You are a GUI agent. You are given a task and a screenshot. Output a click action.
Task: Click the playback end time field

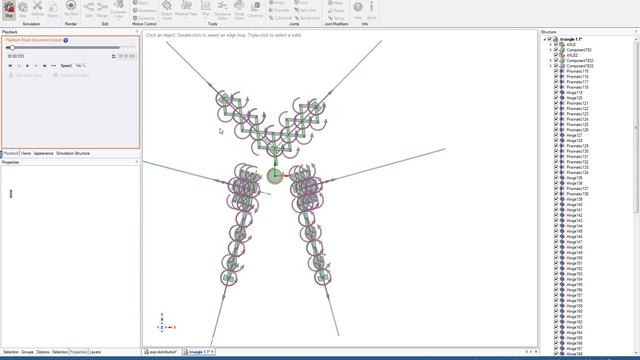click(127, 56)
